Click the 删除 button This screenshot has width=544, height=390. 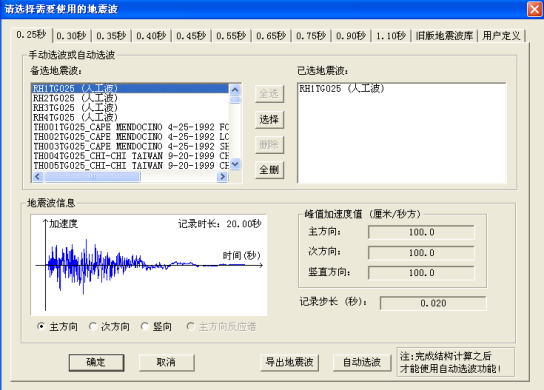[269, 145]
